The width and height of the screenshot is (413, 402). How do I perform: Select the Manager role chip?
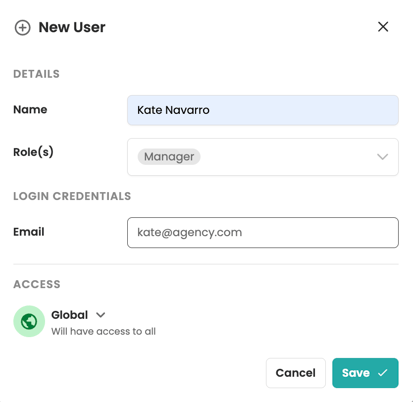coord(169,157)
